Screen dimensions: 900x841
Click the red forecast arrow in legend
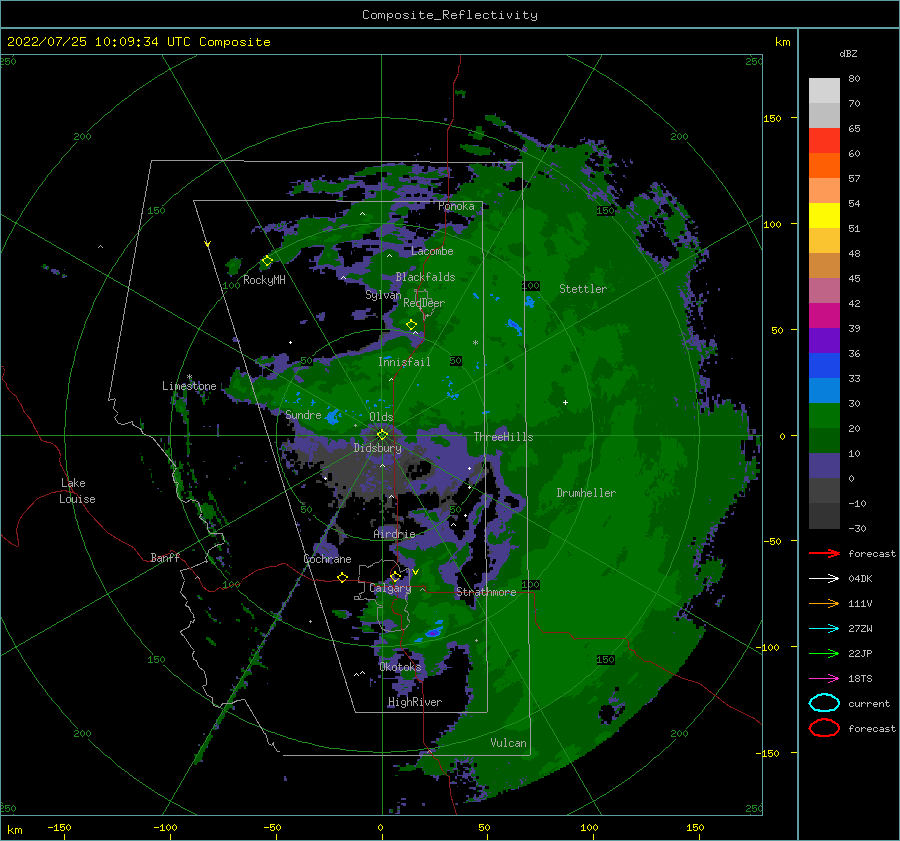click(824, 553)
